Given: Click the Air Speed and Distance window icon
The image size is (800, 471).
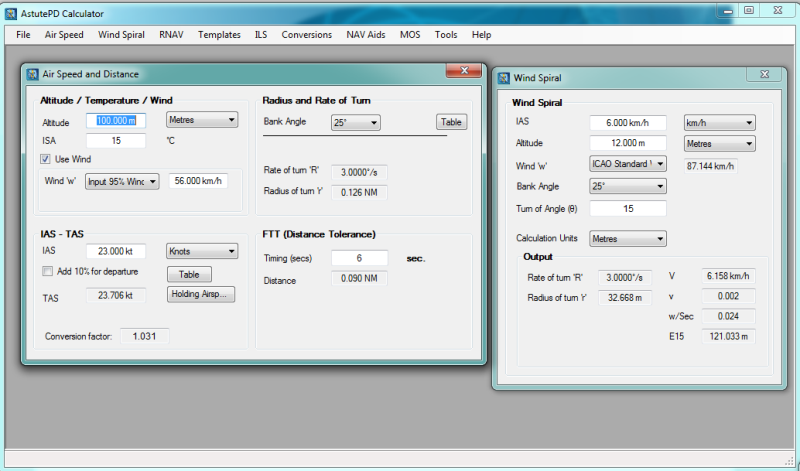Looking at the screenshot, I should click(33, 75).
